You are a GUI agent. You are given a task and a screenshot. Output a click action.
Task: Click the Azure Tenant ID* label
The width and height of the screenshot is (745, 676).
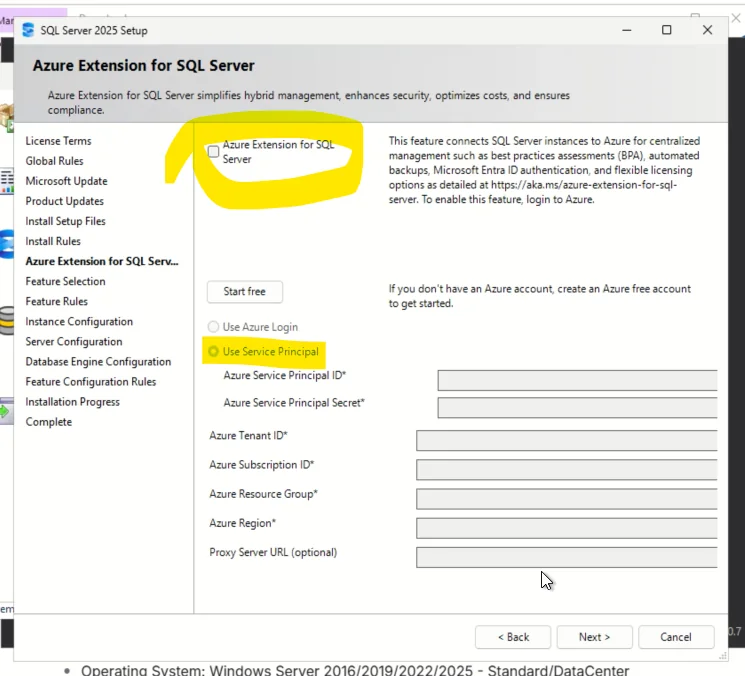point(248,436)
